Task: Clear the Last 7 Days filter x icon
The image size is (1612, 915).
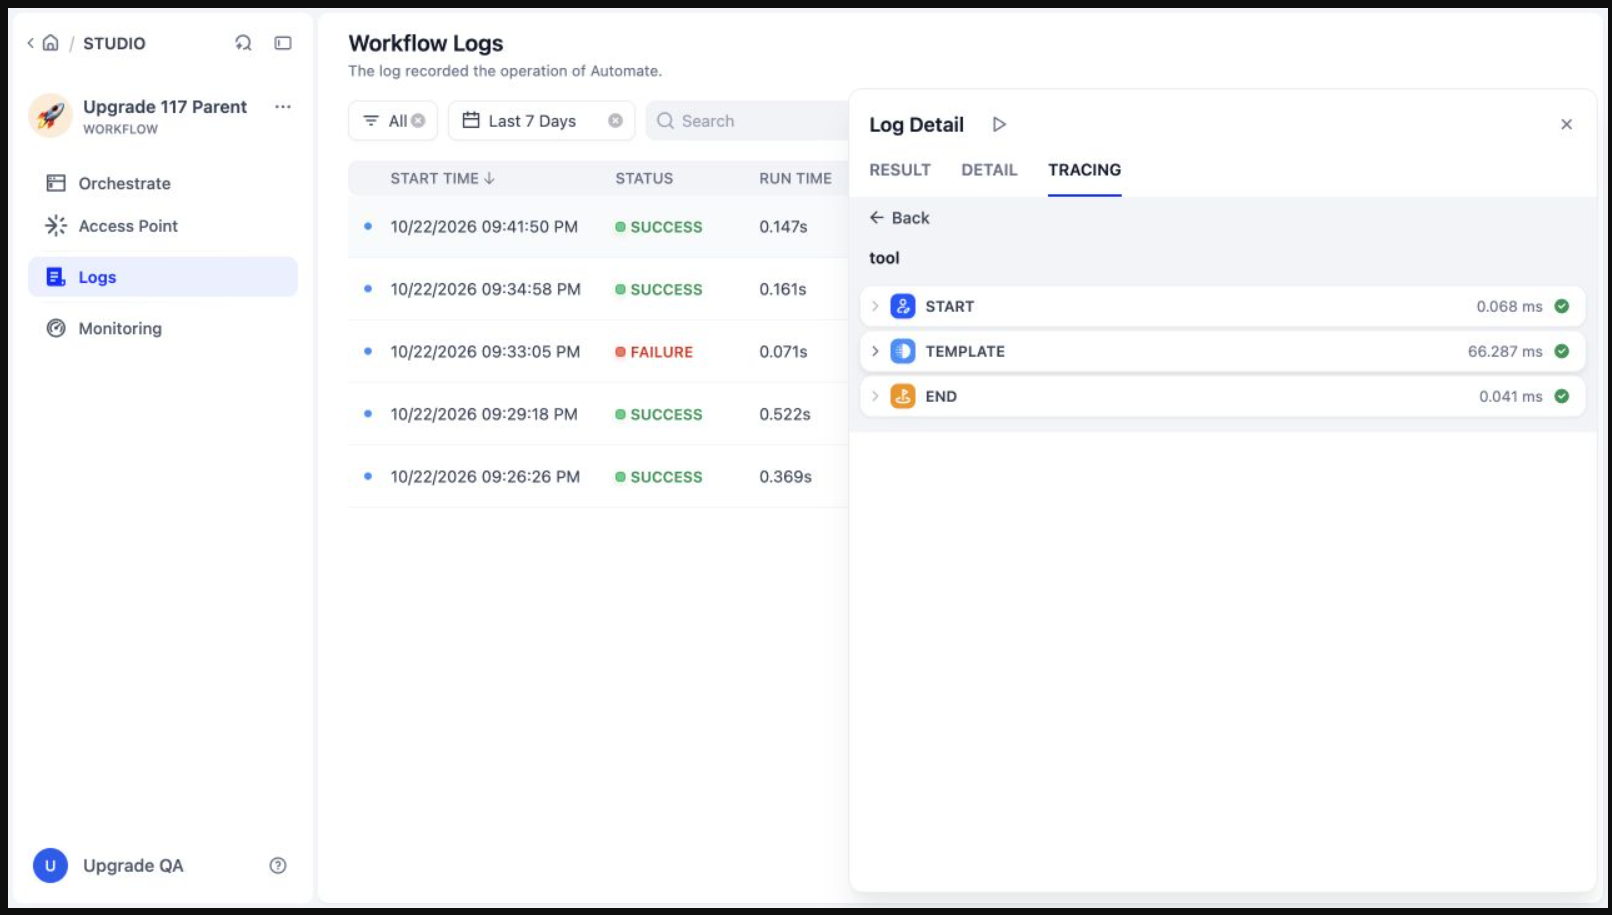Action: pos(615,121)
